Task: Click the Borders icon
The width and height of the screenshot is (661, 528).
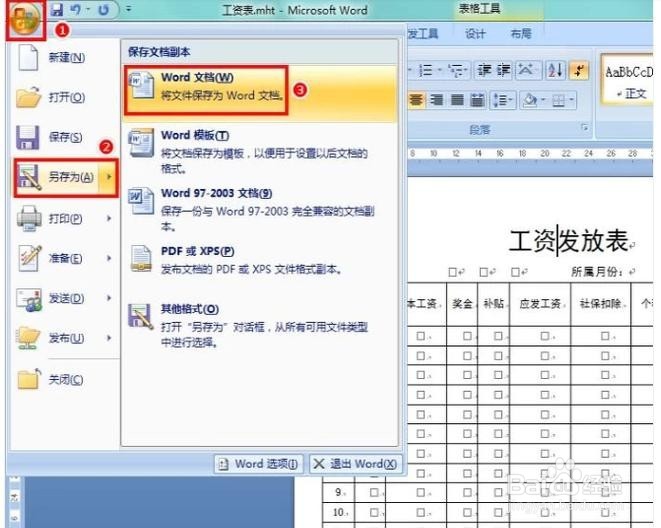Action: tap(558, 100)
